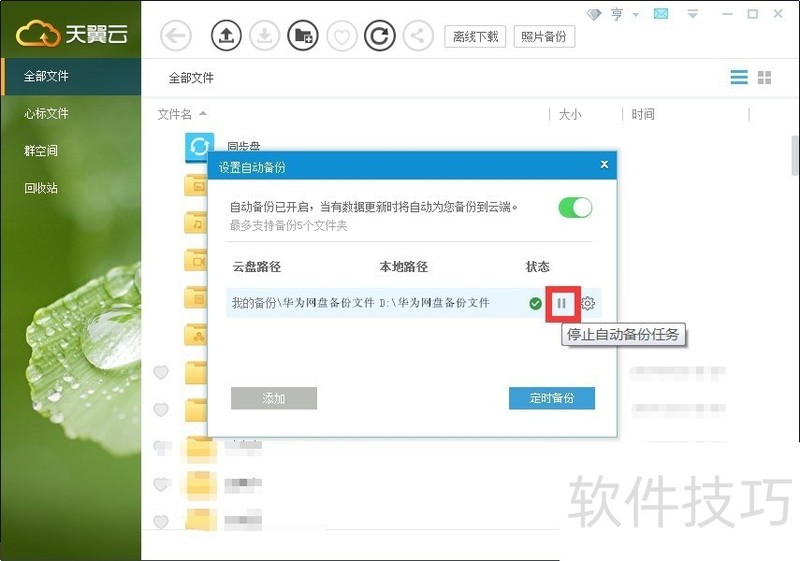Screen dimensions: 800x561
Task: Go to 心标文件 in sidebar
Action: click(47, 113)
